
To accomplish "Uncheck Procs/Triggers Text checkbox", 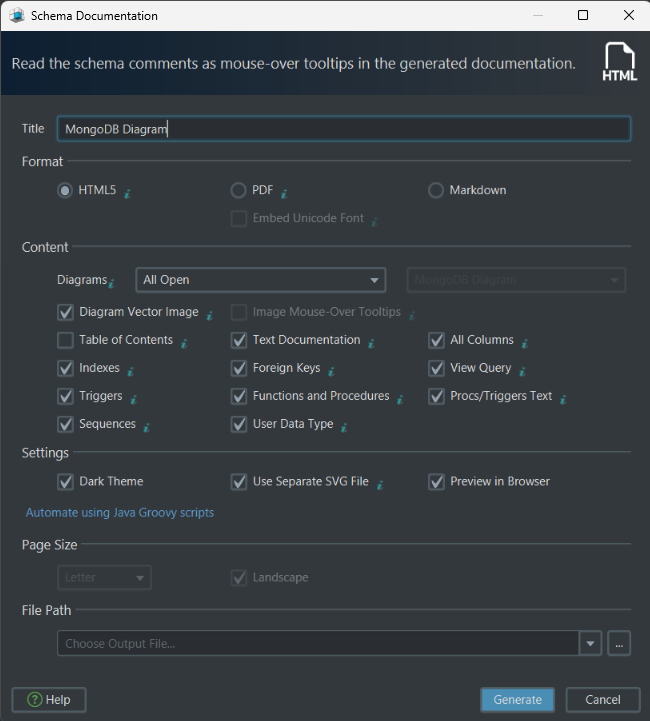I will [436, 396].
